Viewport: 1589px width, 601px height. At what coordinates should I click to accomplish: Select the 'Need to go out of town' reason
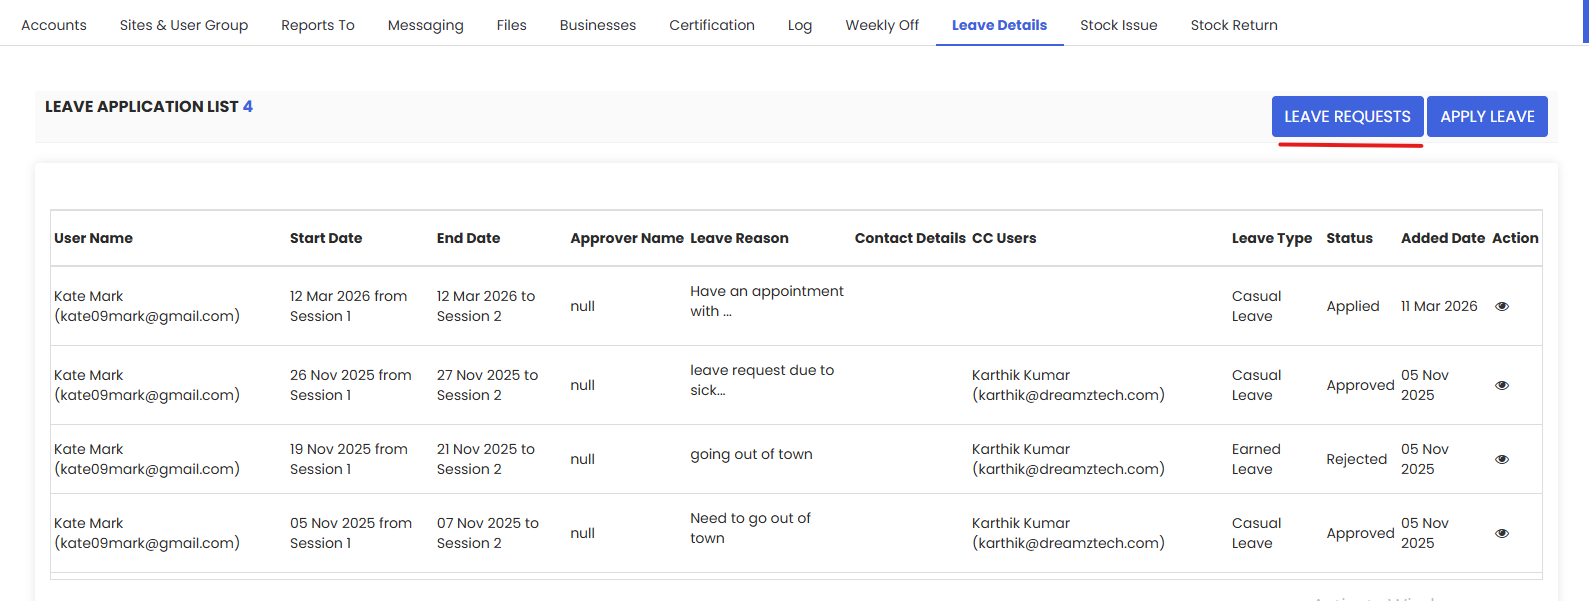[750, 528]
